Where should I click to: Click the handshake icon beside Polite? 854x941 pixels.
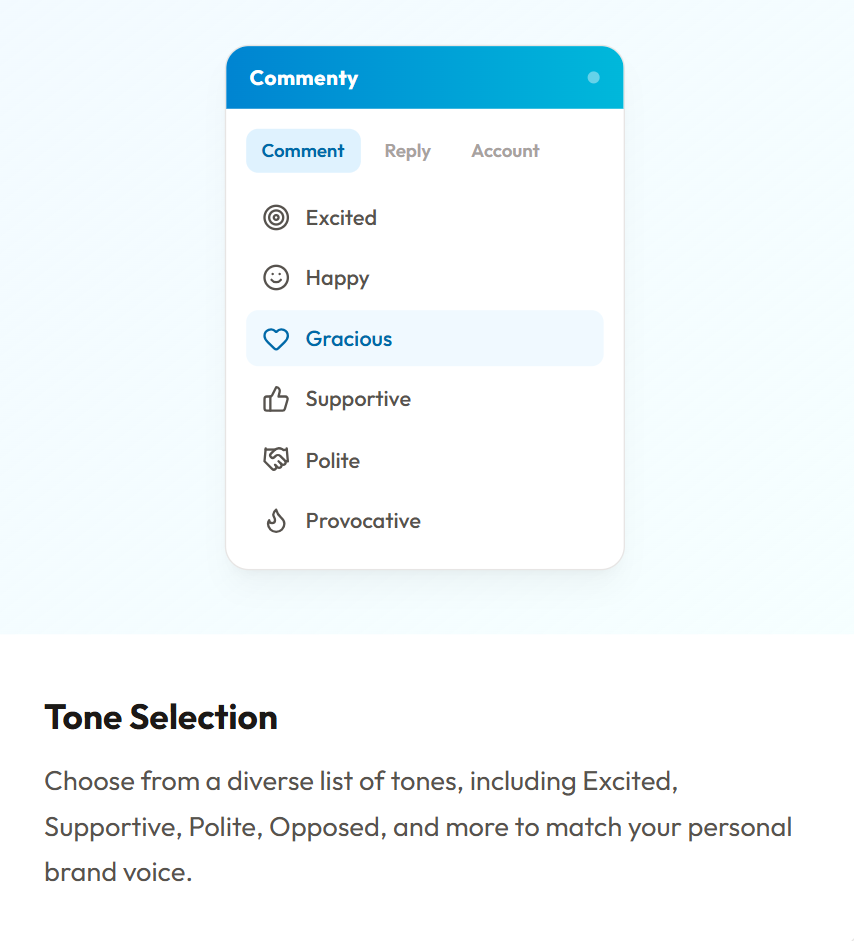(275, 460)
